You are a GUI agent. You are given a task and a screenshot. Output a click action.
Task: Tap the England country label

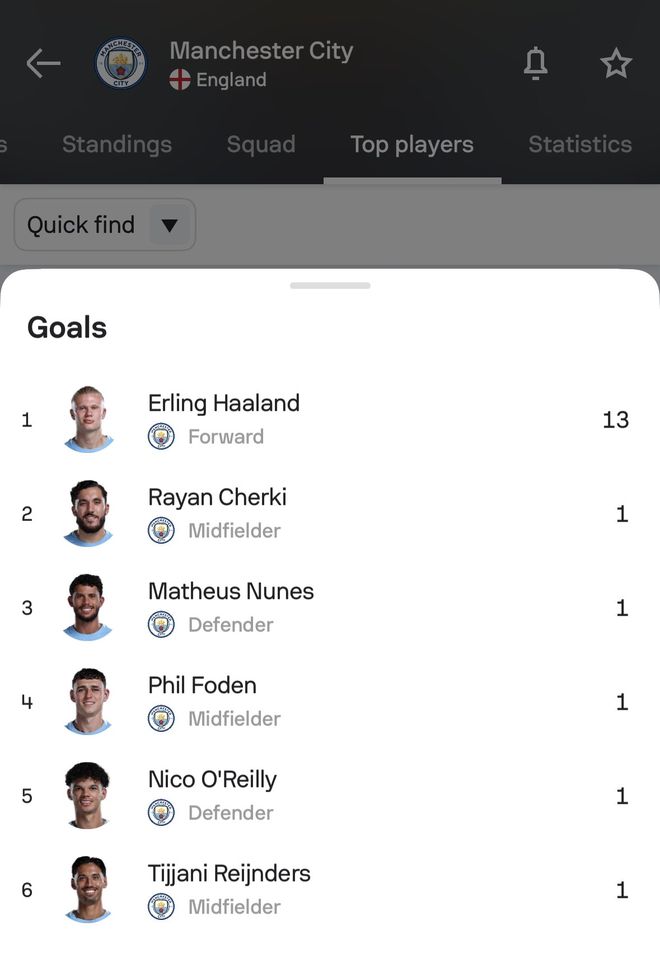pyautogui.click(x=231, y=80)
